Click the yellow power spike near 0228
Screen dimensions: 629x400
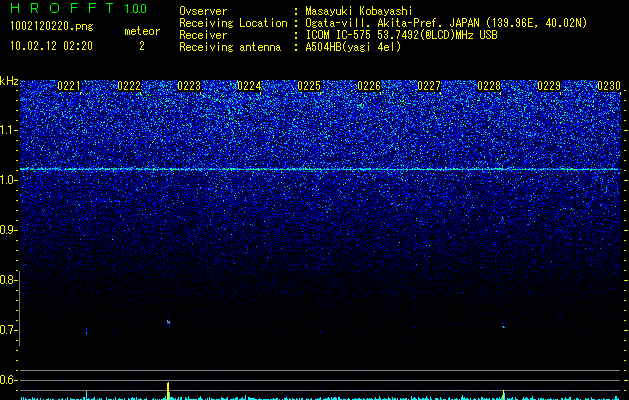coord(503,395)
